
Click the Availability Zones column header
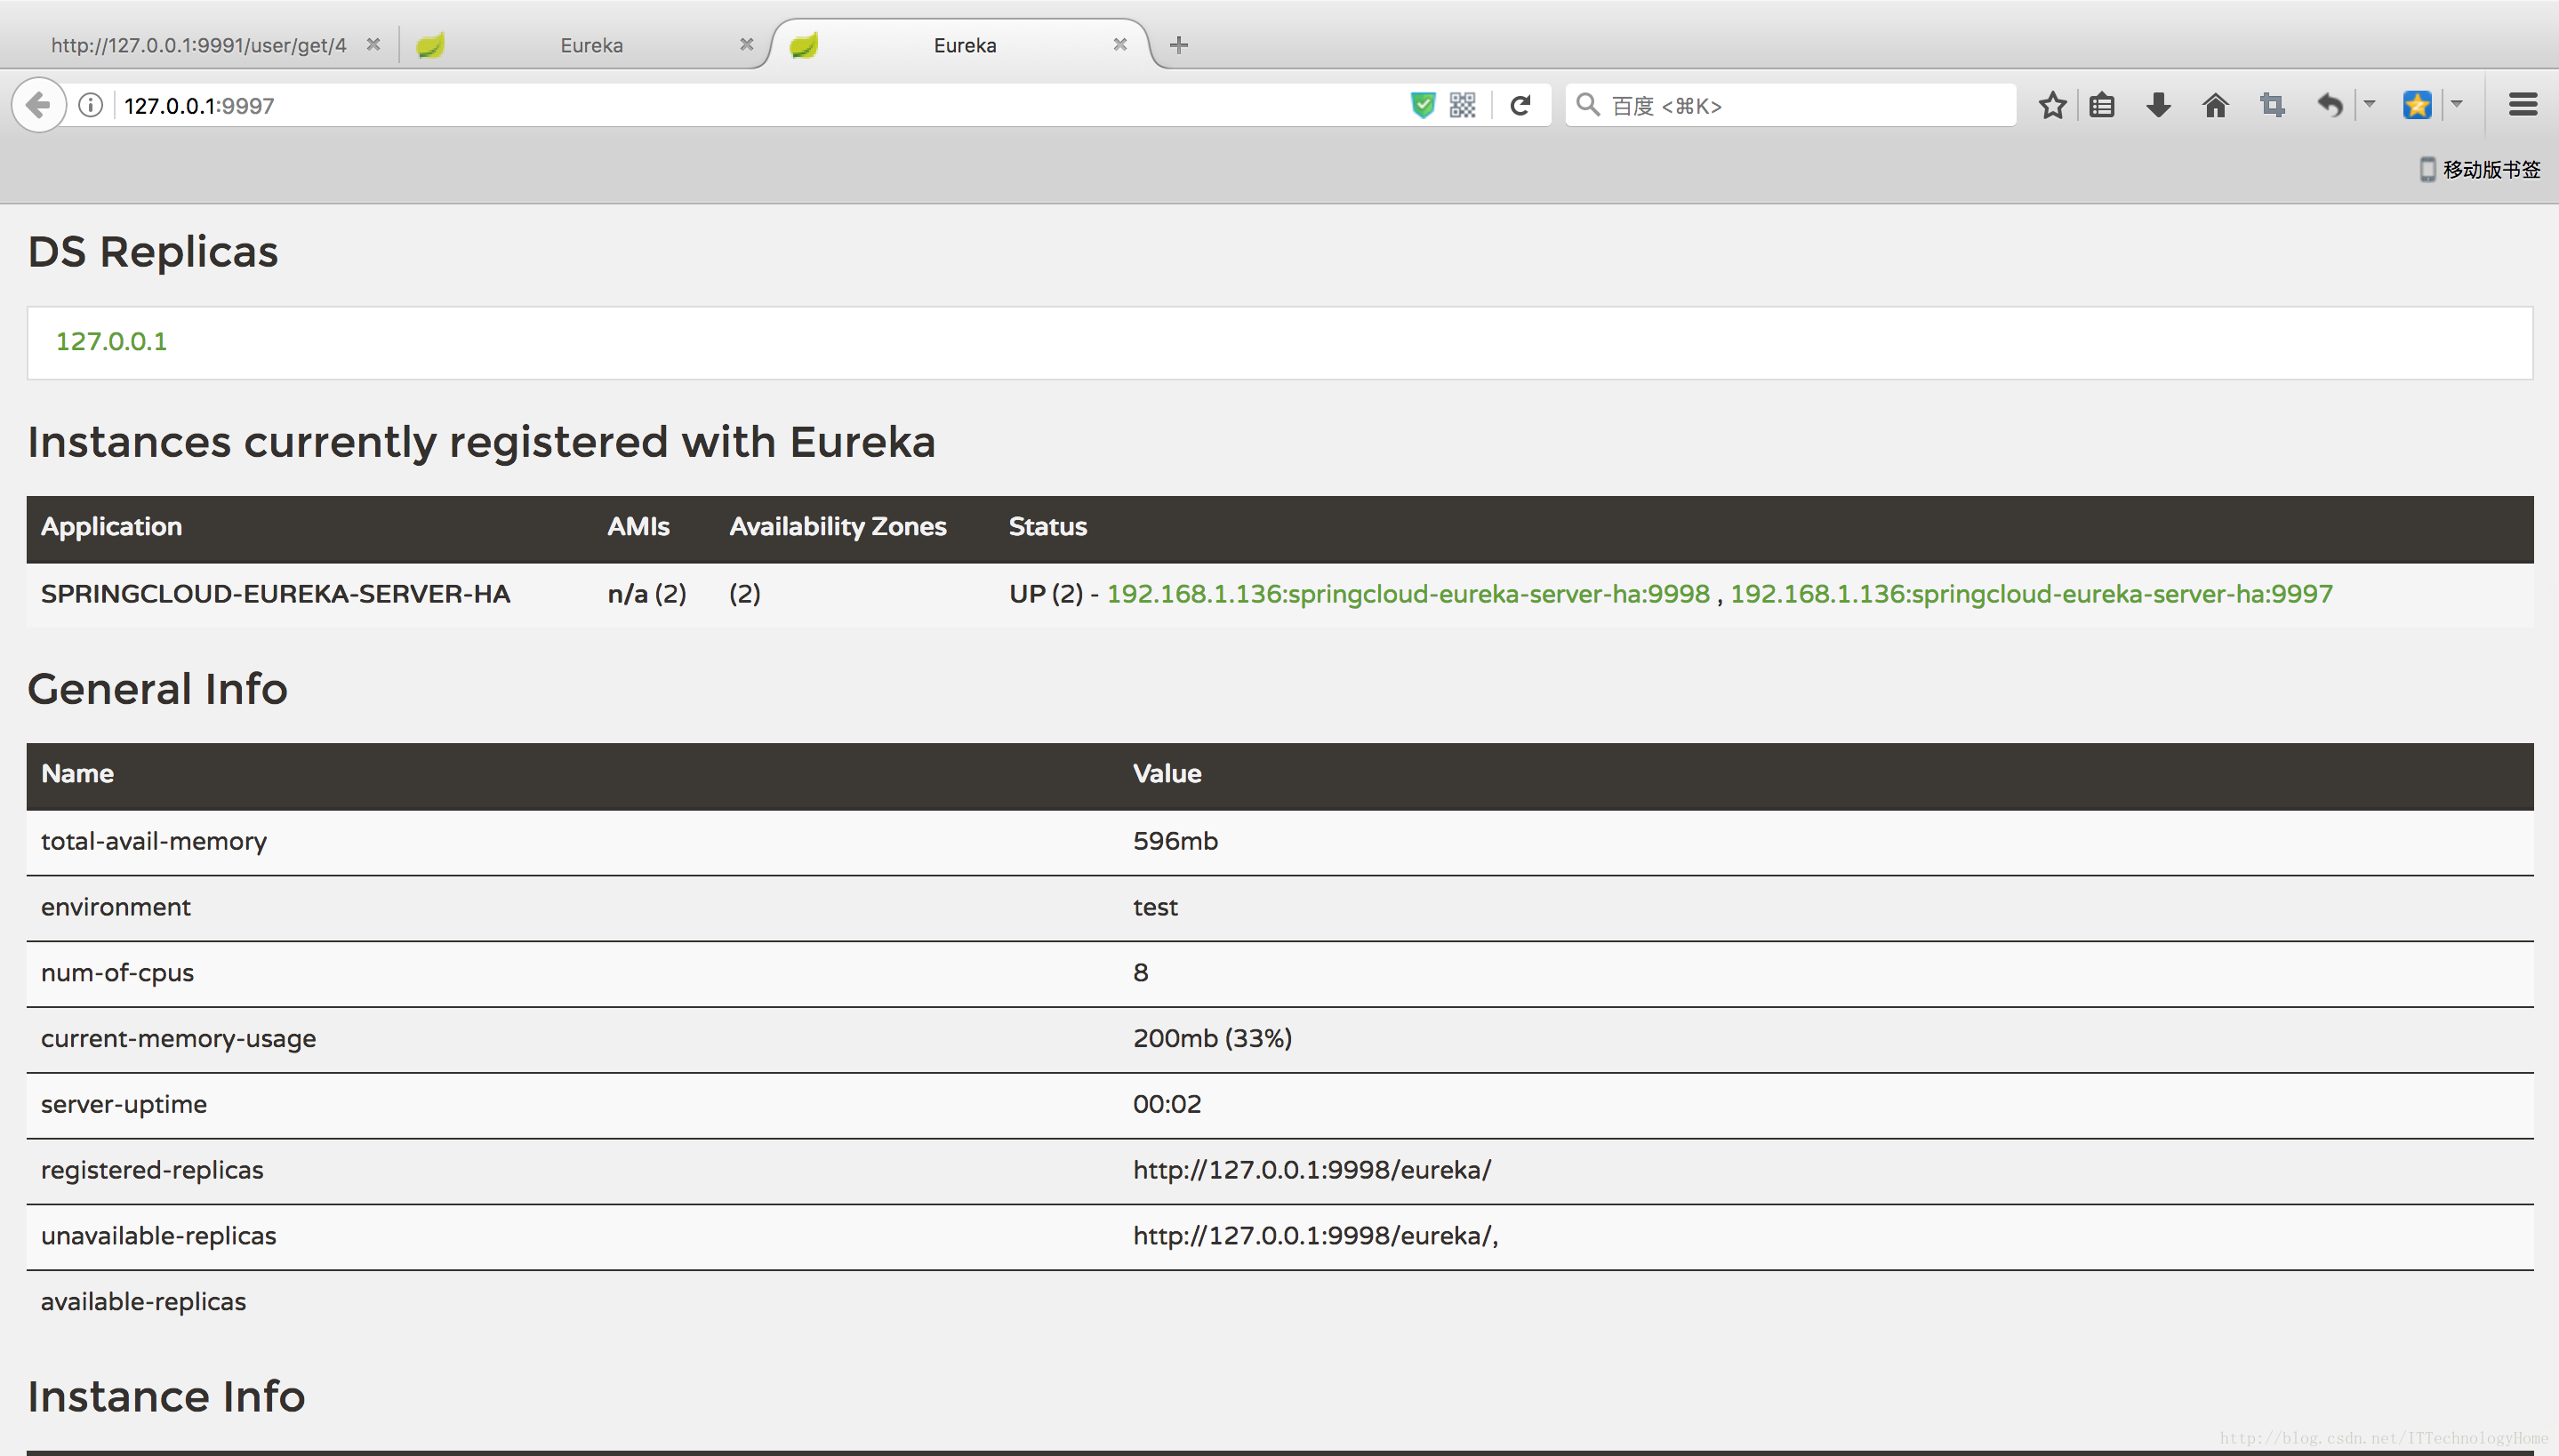(x=837, y=527)
